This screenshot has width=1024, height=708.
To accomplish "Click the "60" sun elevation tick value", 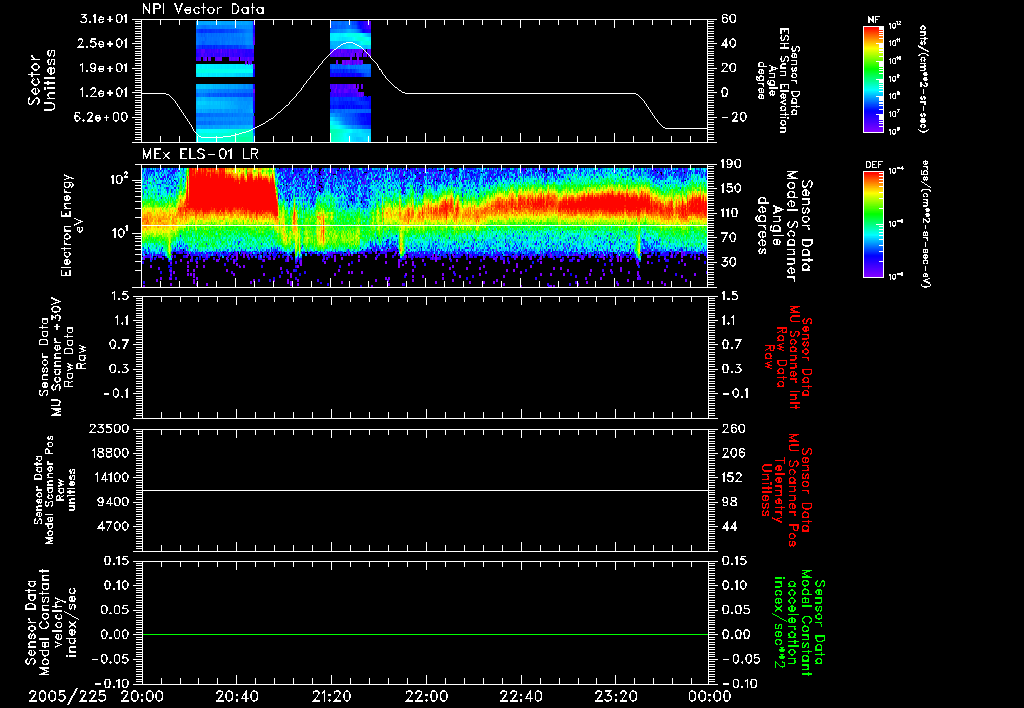I will point(729,19).
